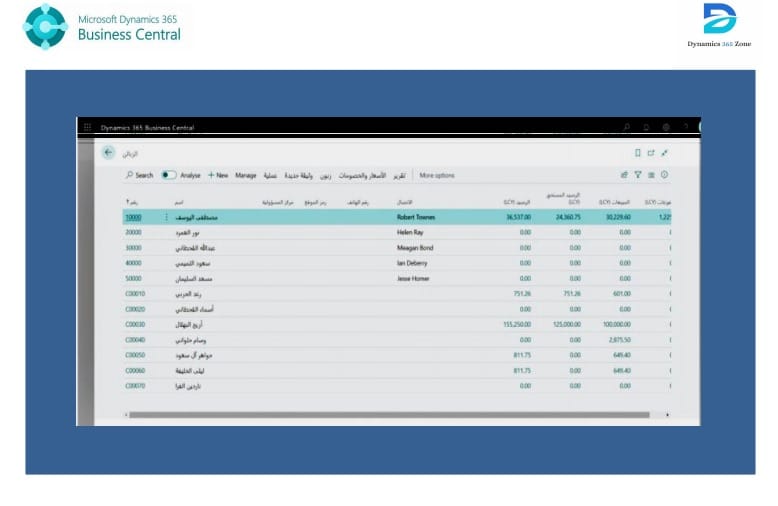This screenshot has width=778, height=506.
Task: Open the وثيقة جديدة menu
Action: click(x=299, y=176)
